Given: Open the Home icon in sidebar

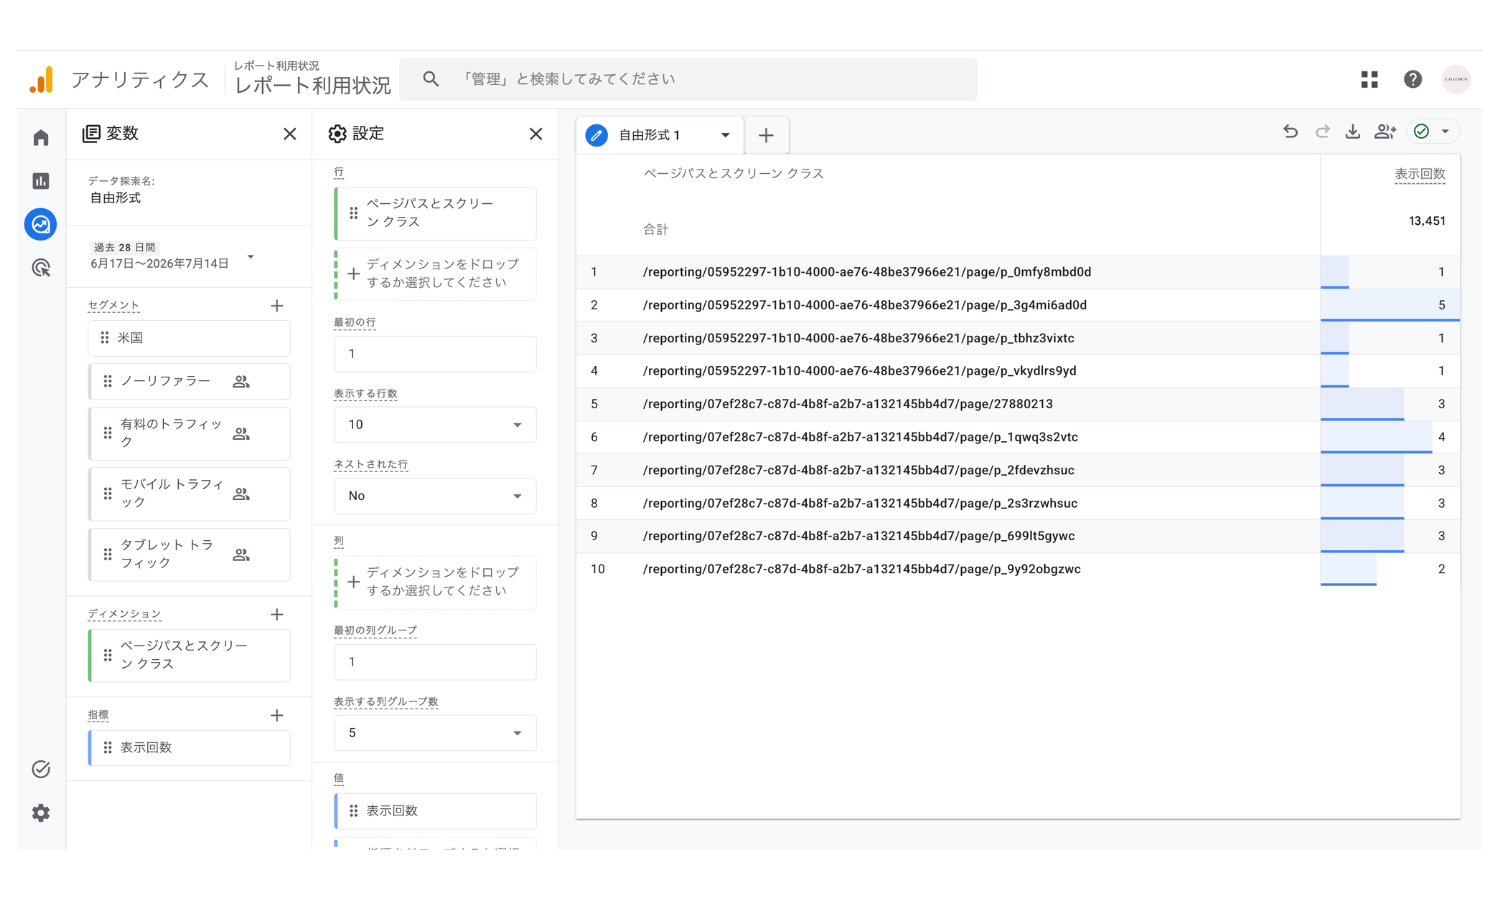Looking at the screenshot, I should click(x=41, y=138).
